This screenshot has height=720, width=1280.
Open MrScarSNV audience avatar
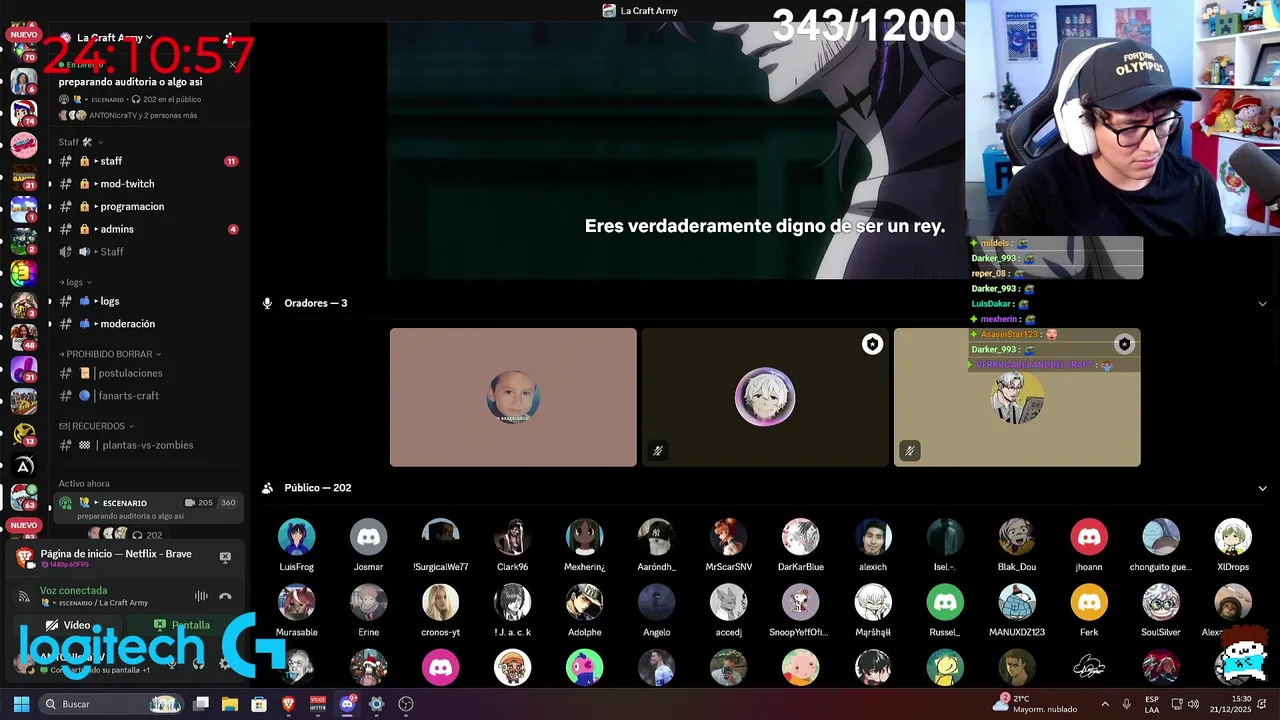coord(728,537)
